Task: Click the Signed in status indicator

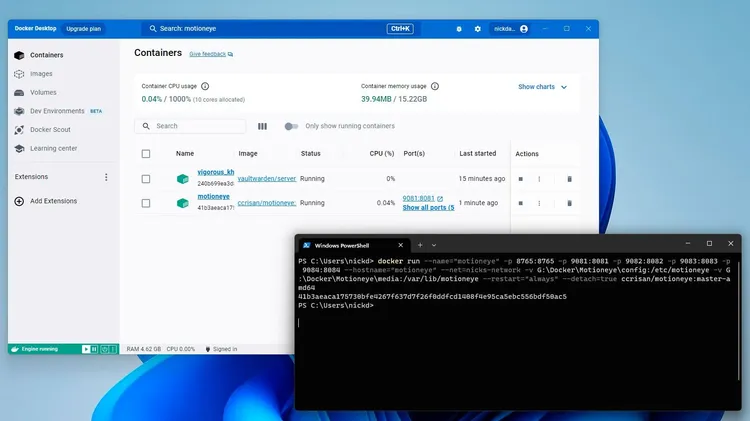Action: 221,349
